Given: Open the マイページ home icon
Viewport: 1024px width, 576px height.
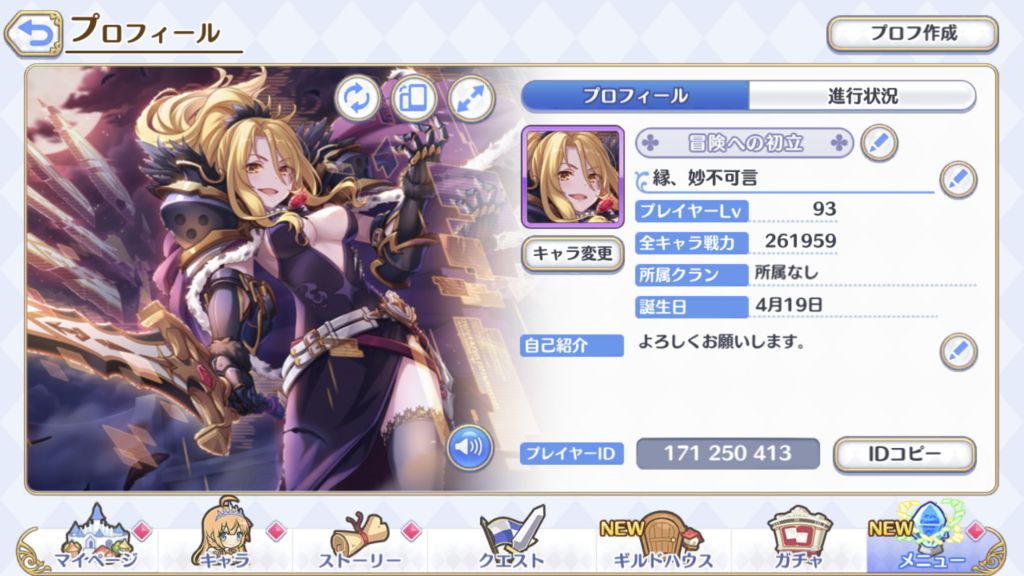Looking at the screenshot, I should click(x=96, y=538).
